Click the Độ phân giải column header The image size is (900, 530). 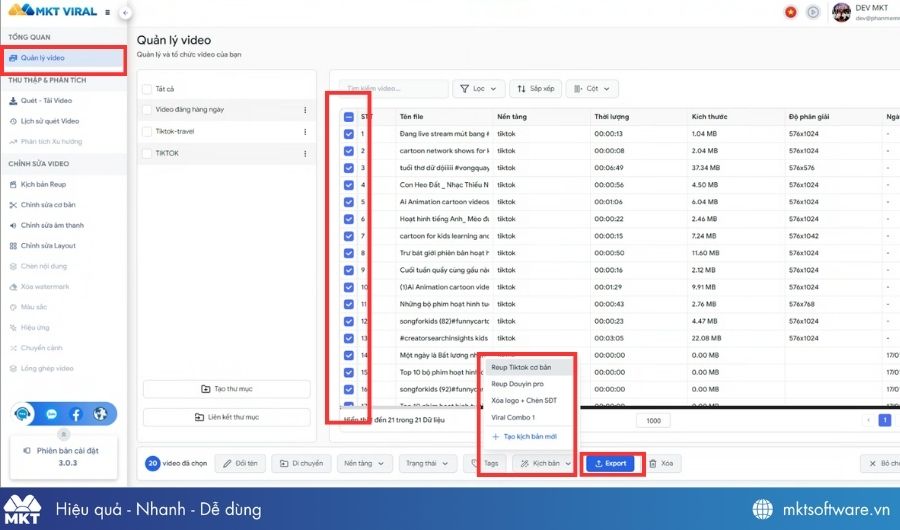point(809,117)
